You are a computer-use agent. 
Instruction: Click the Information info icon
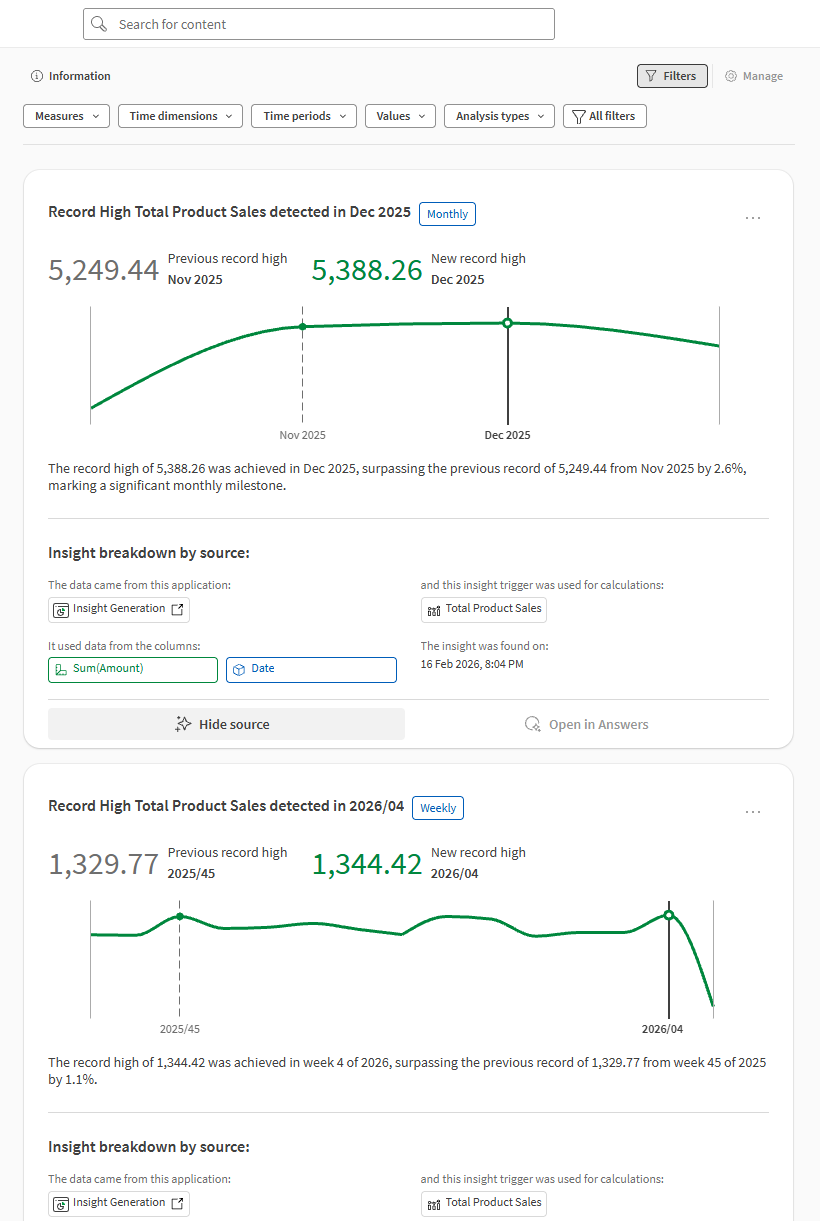pyautogui.click(x=37, y=75)
